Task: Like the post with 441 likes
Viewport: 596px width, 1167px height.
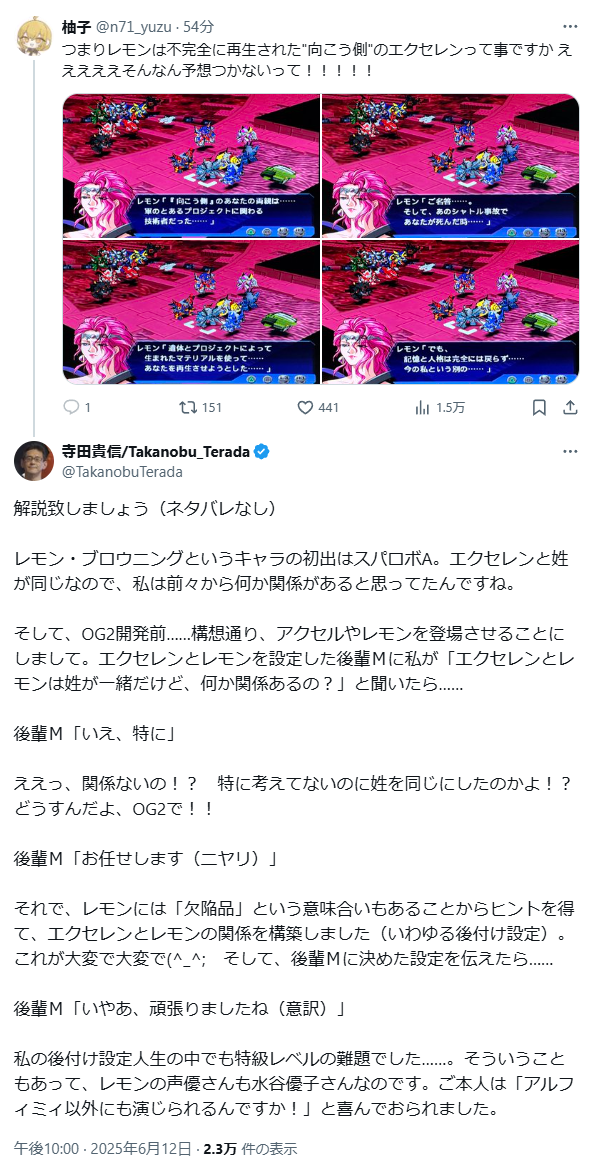Action: pos(304,407)
